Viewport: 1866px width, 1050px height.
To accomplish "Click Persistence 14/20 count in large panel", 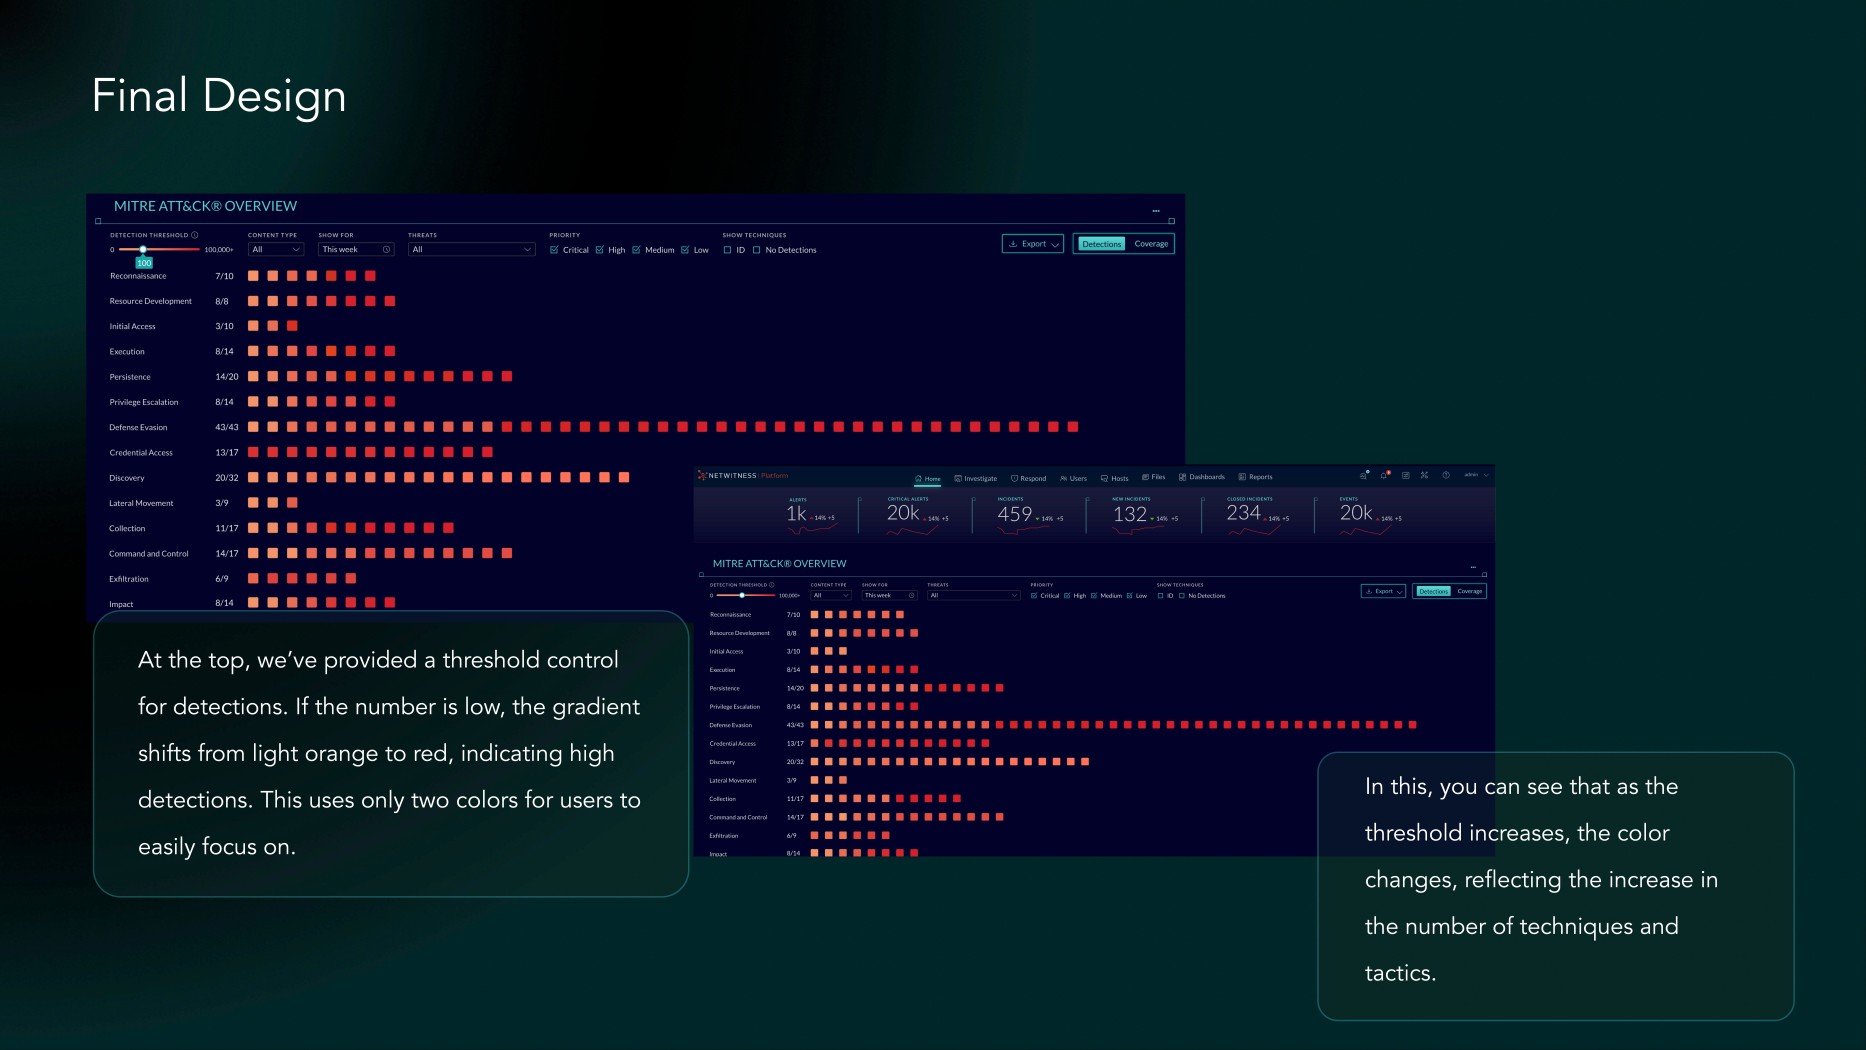I will point(227,377).
